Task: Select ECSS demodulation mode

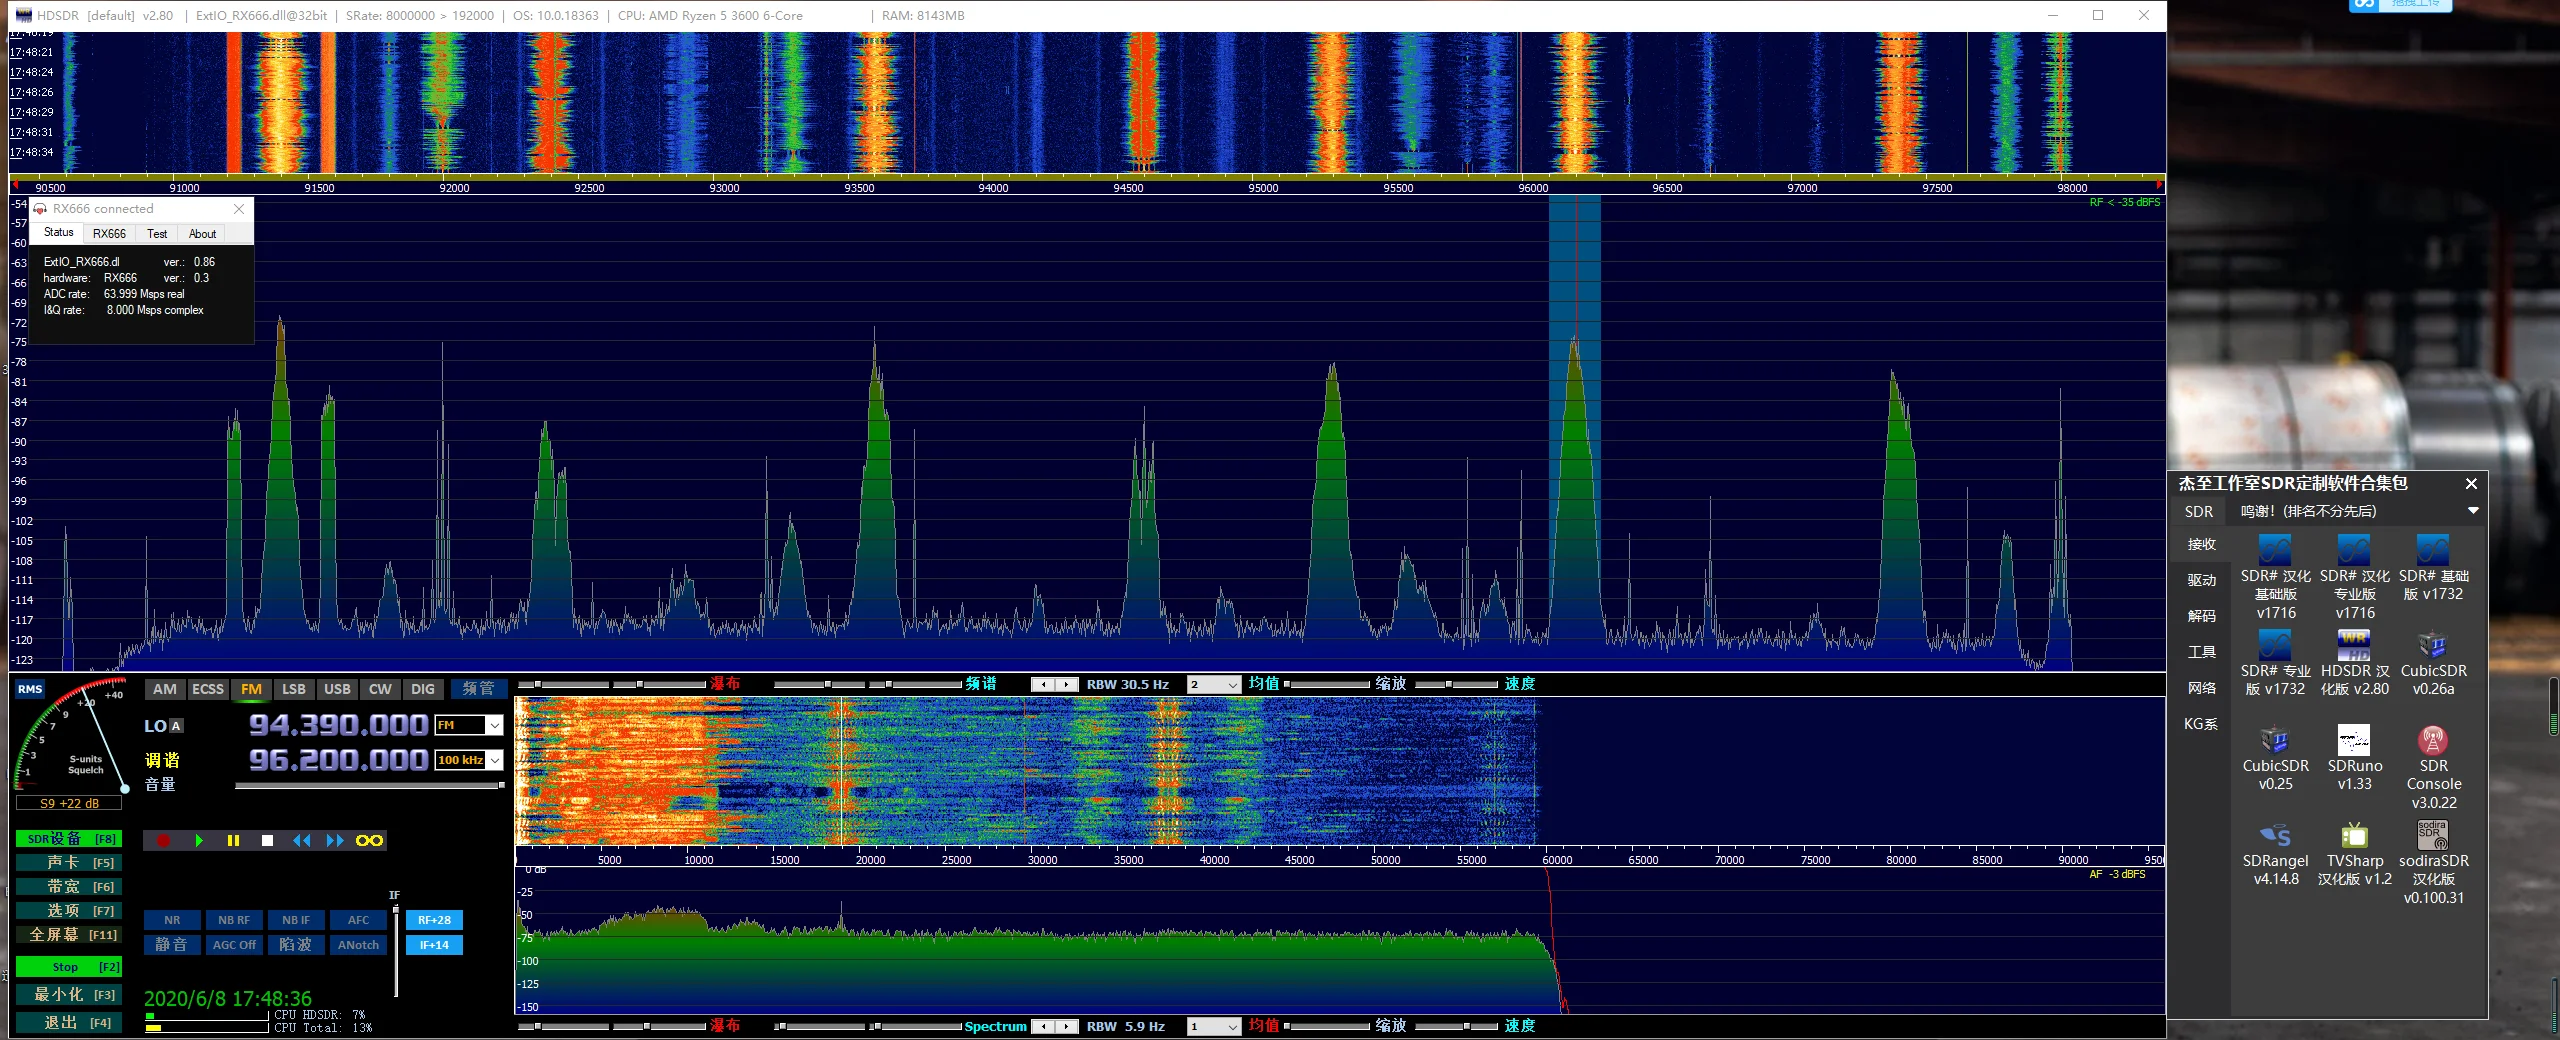Action: [x=208, y=689]
